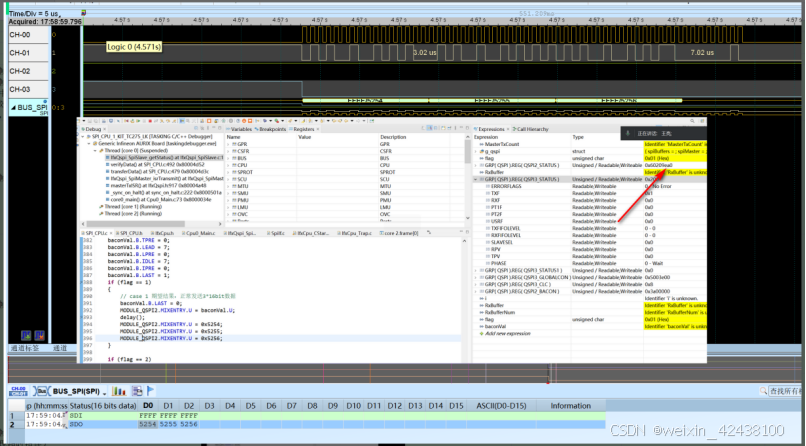This screenshot has height=446, width=806.
Task: Click the Registers panel scrollbar down arrow
Action: pos(467,218)
